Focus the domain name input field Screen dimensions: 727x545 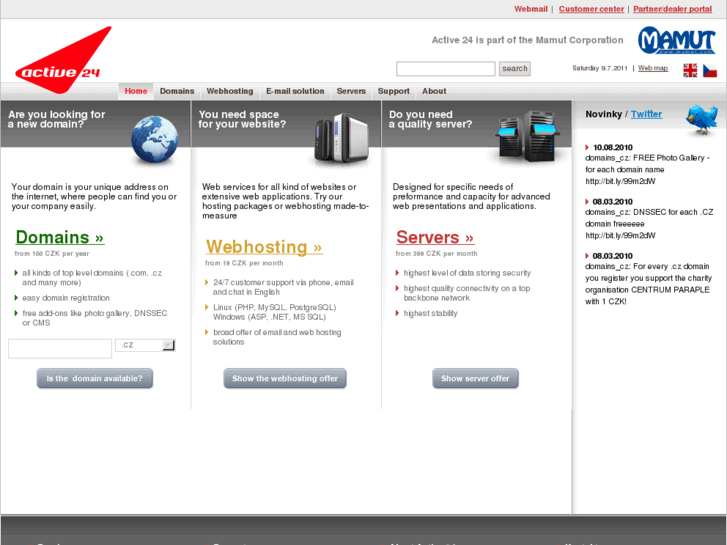(x=60, y=348)
